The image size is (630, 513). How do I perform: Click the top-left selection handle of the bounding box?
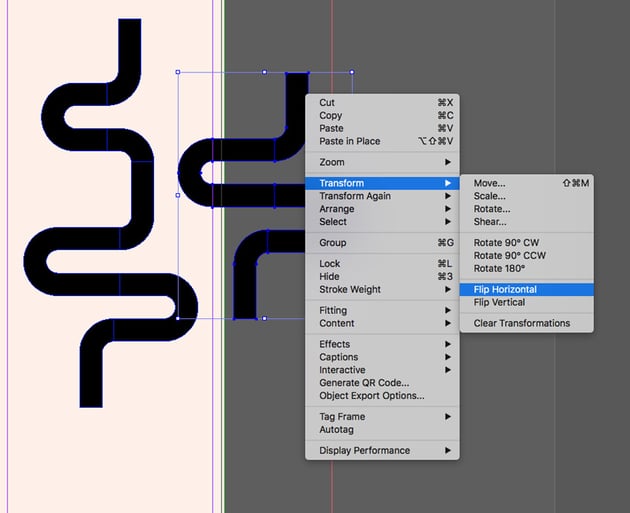pos(178,72)
